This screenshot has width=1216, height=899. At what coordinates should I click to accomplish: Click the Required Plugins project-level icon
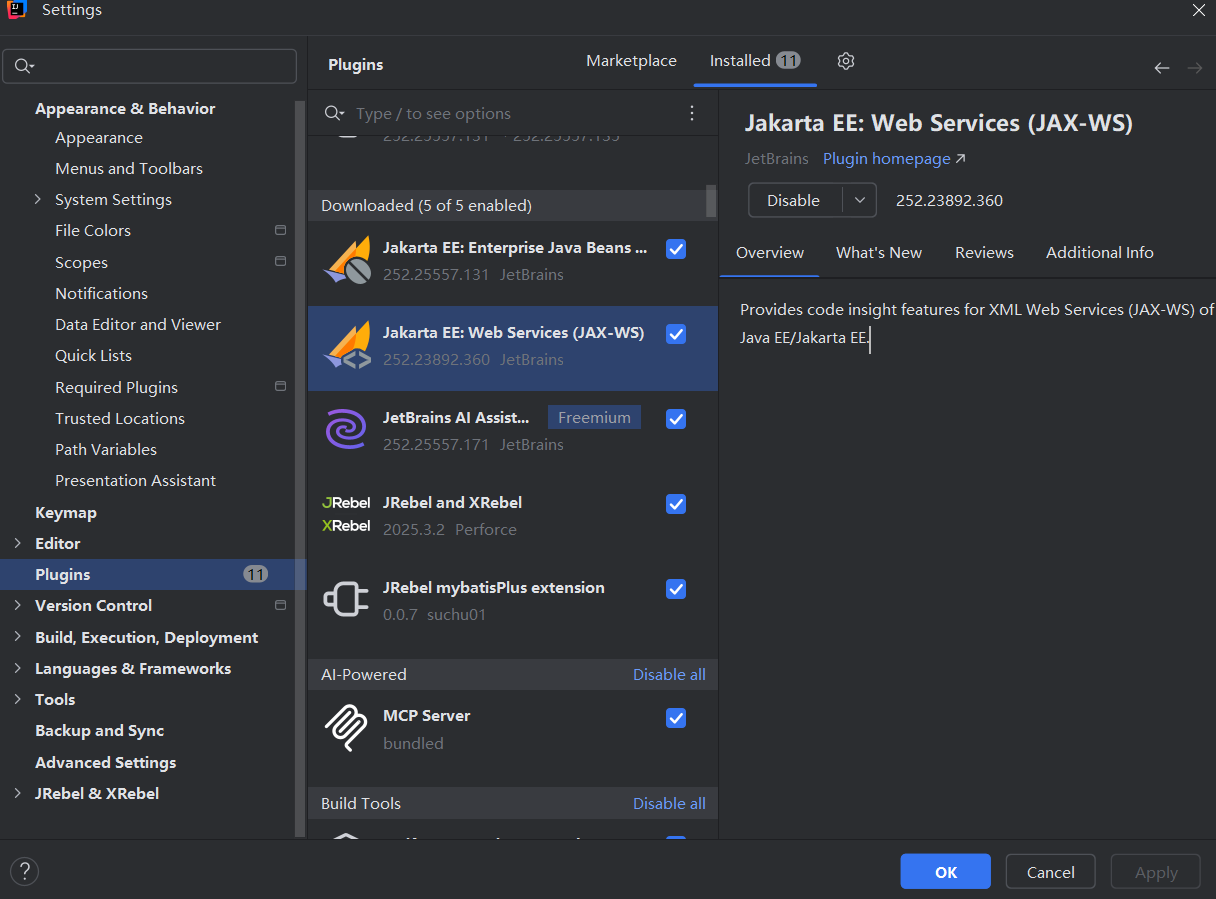pyautogui.click(x=280, y=386)
